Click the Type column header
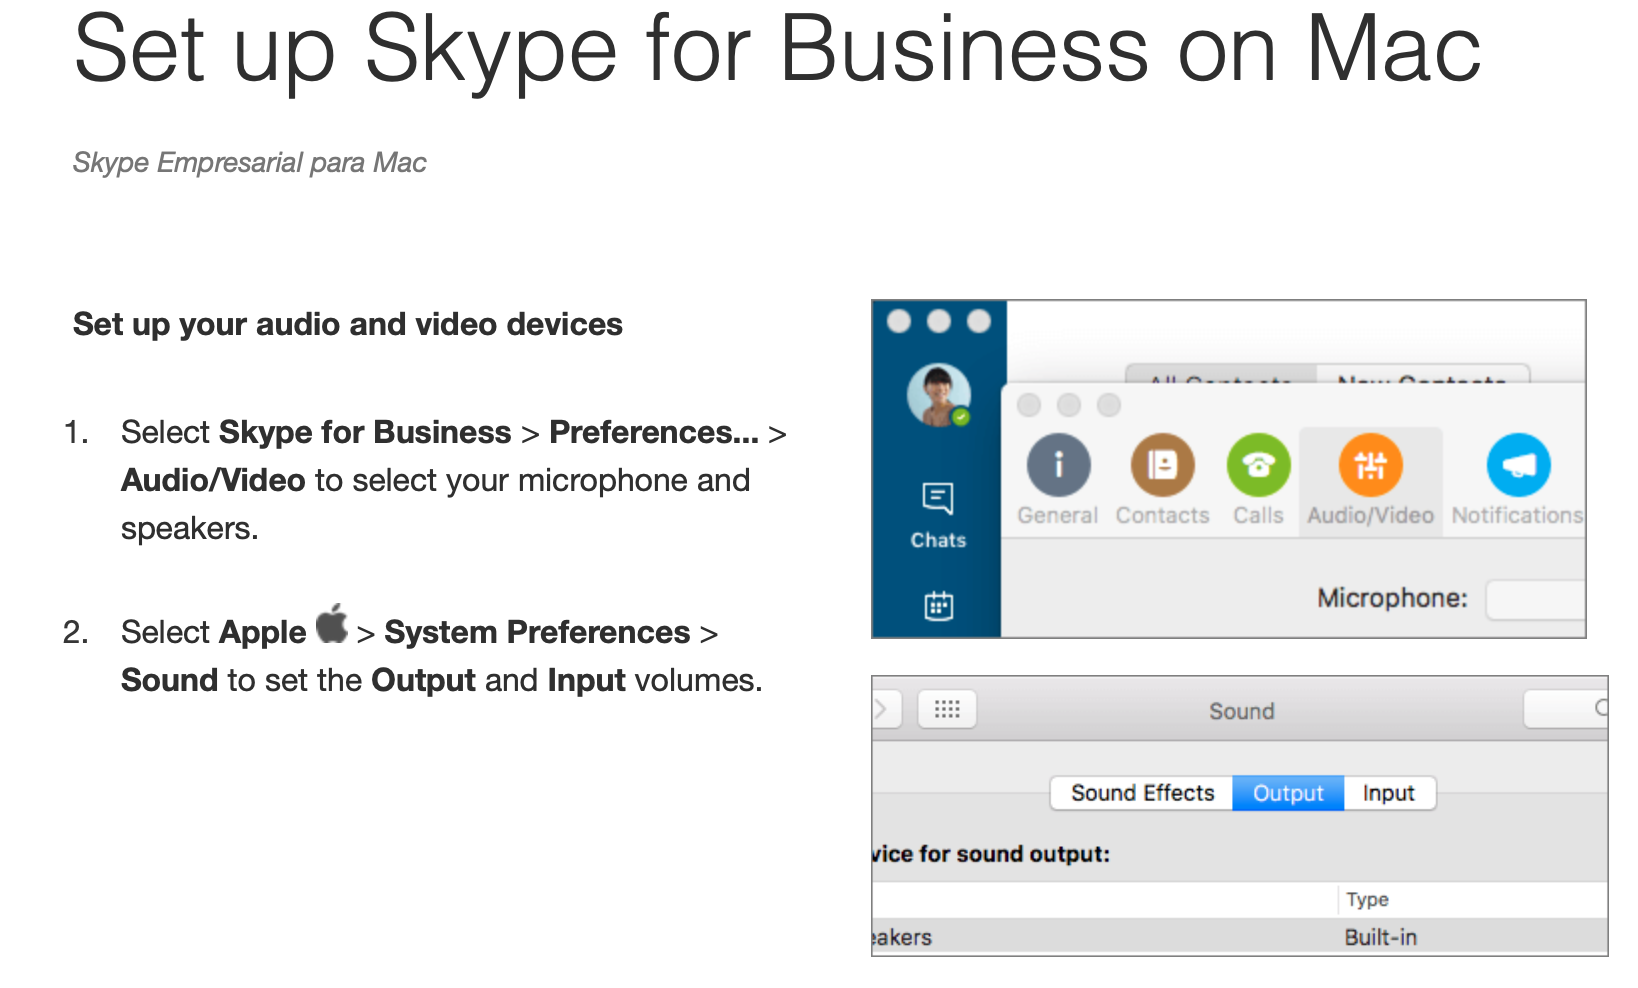Image resolution: width=1638 pixels, height=988 pixels. pos(1367,899)
